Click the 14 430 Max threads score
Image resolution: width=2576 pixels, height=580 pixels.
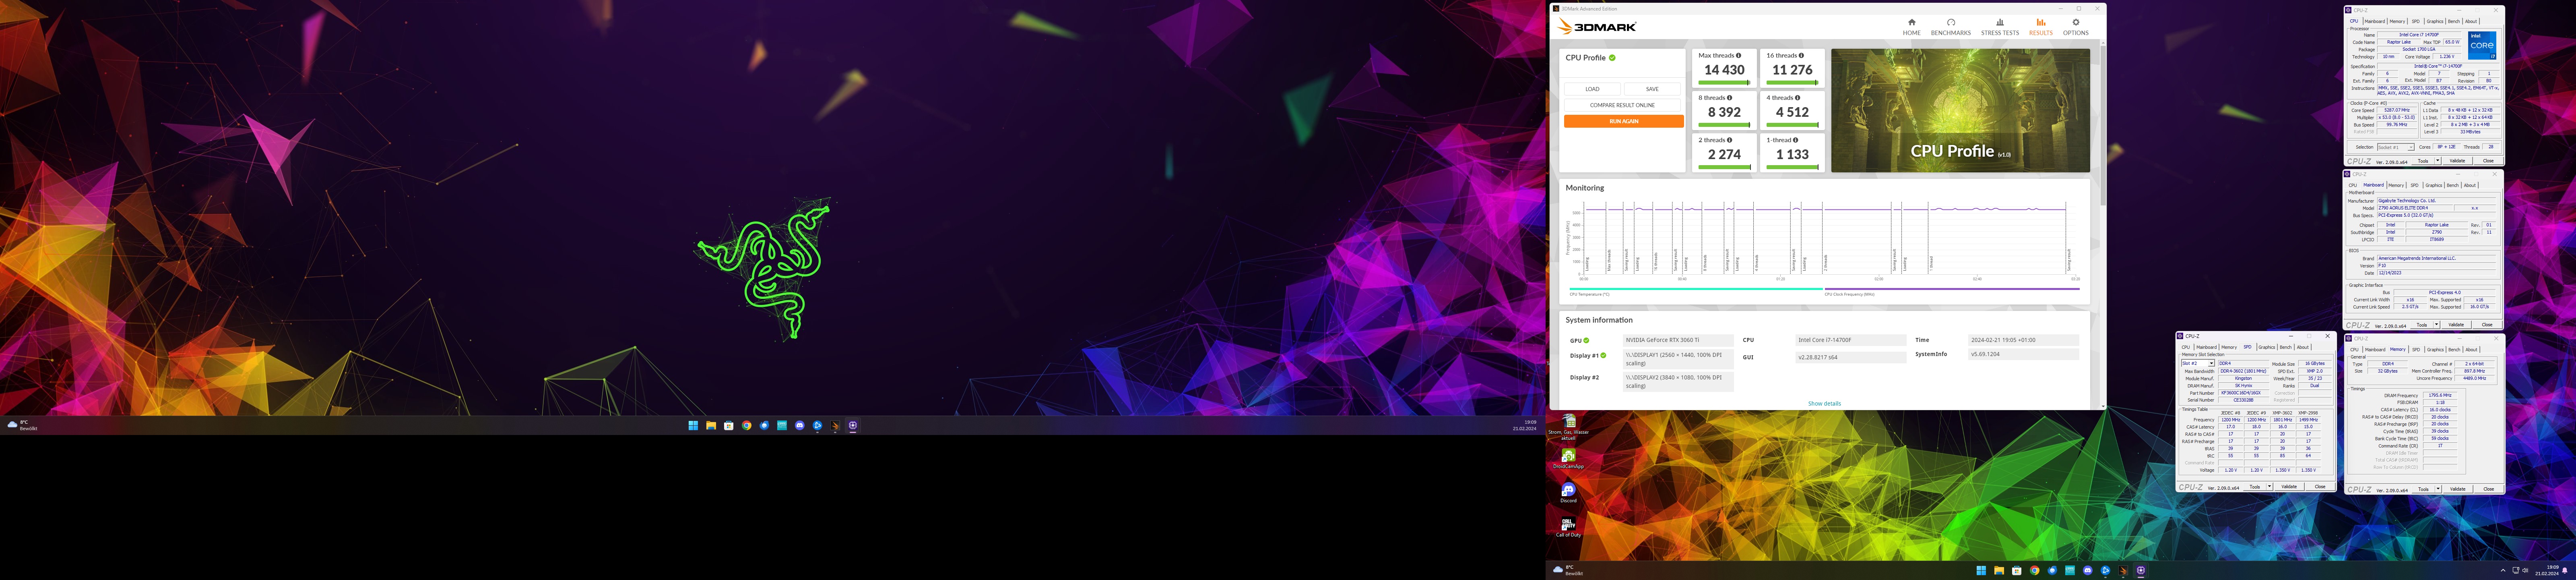[x=1725, y=70]
